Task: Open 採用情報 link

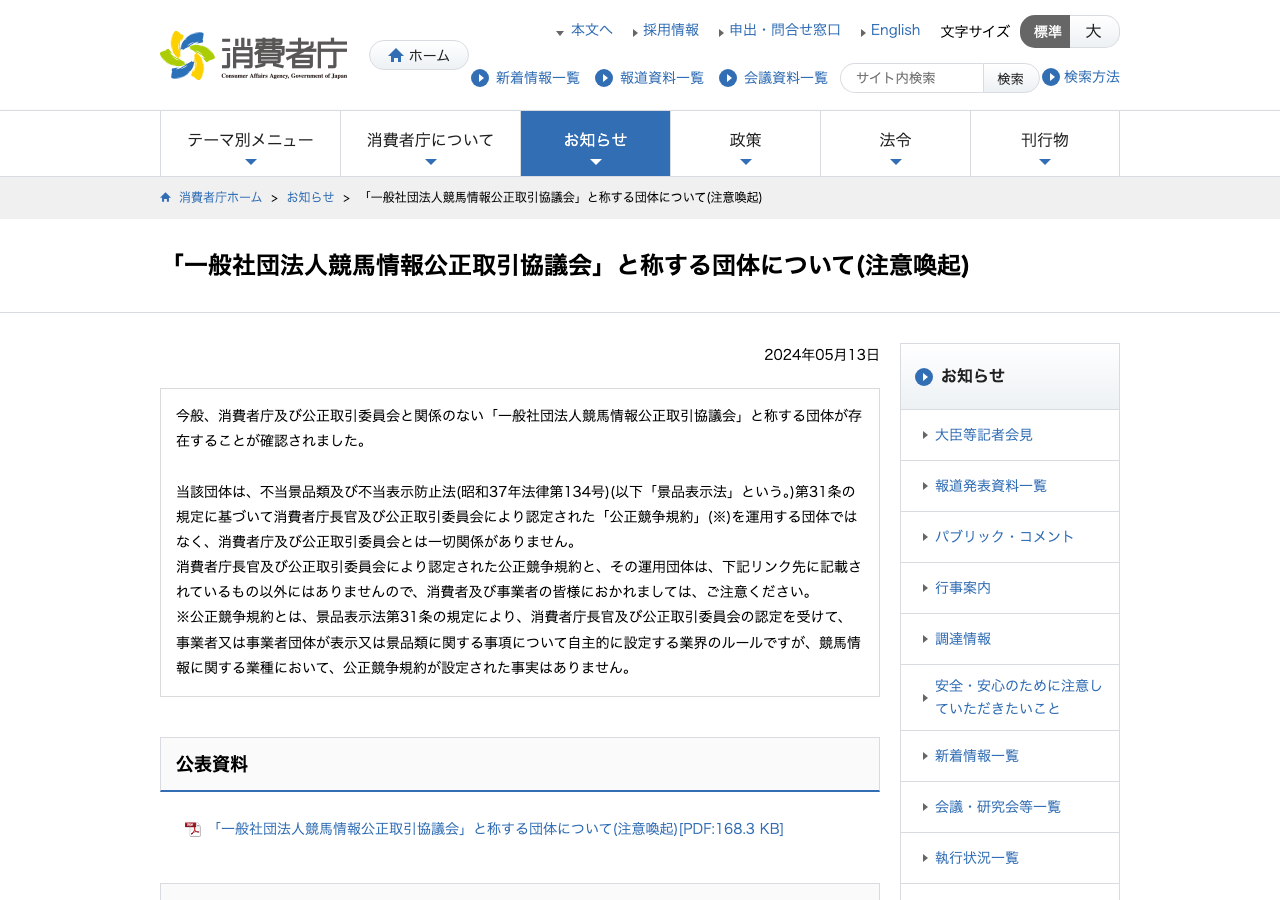Action: coord(671,30)
